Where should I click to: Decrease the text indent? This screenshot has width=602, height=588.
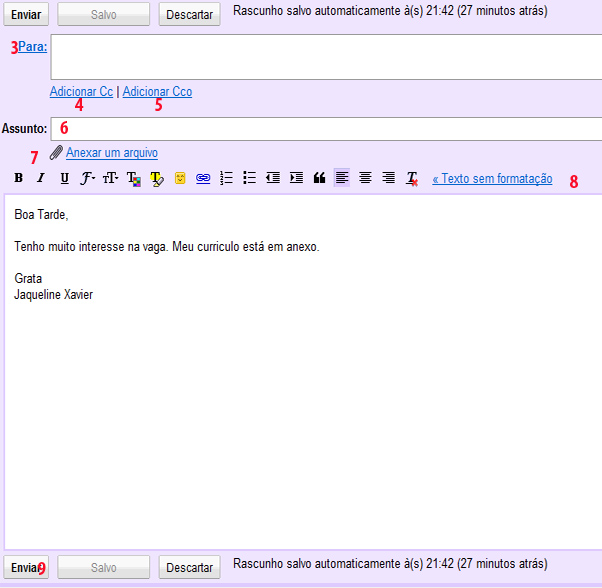point(273,178)
